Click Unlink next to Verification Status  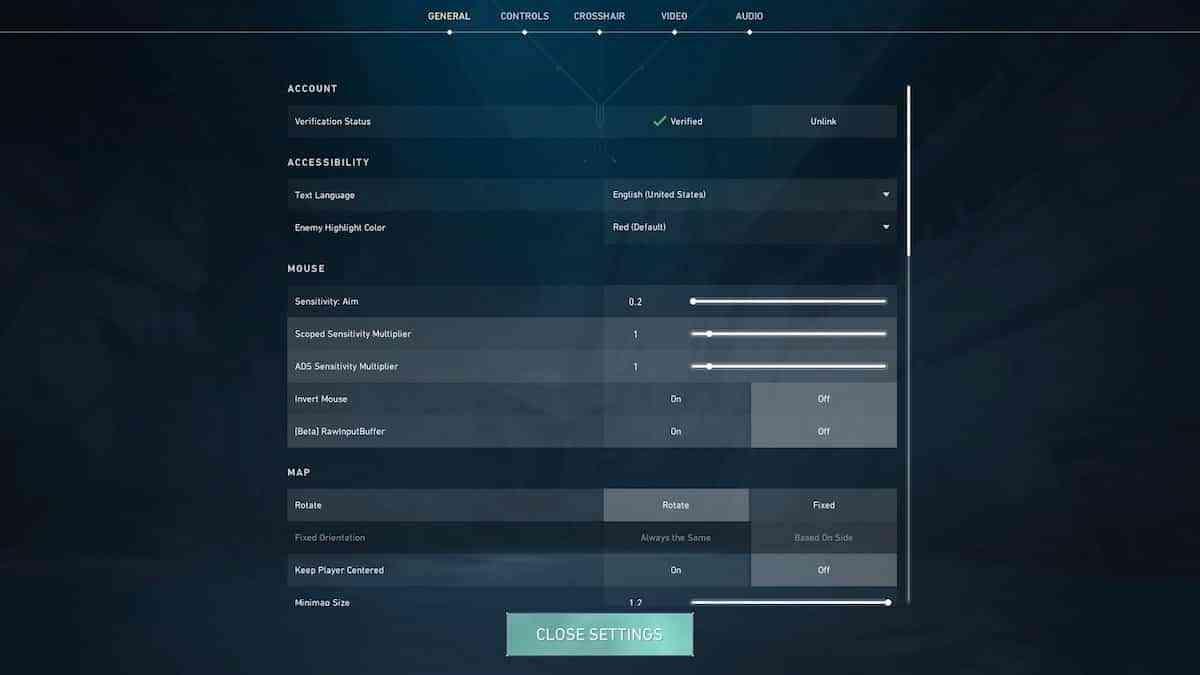point(823,121)
